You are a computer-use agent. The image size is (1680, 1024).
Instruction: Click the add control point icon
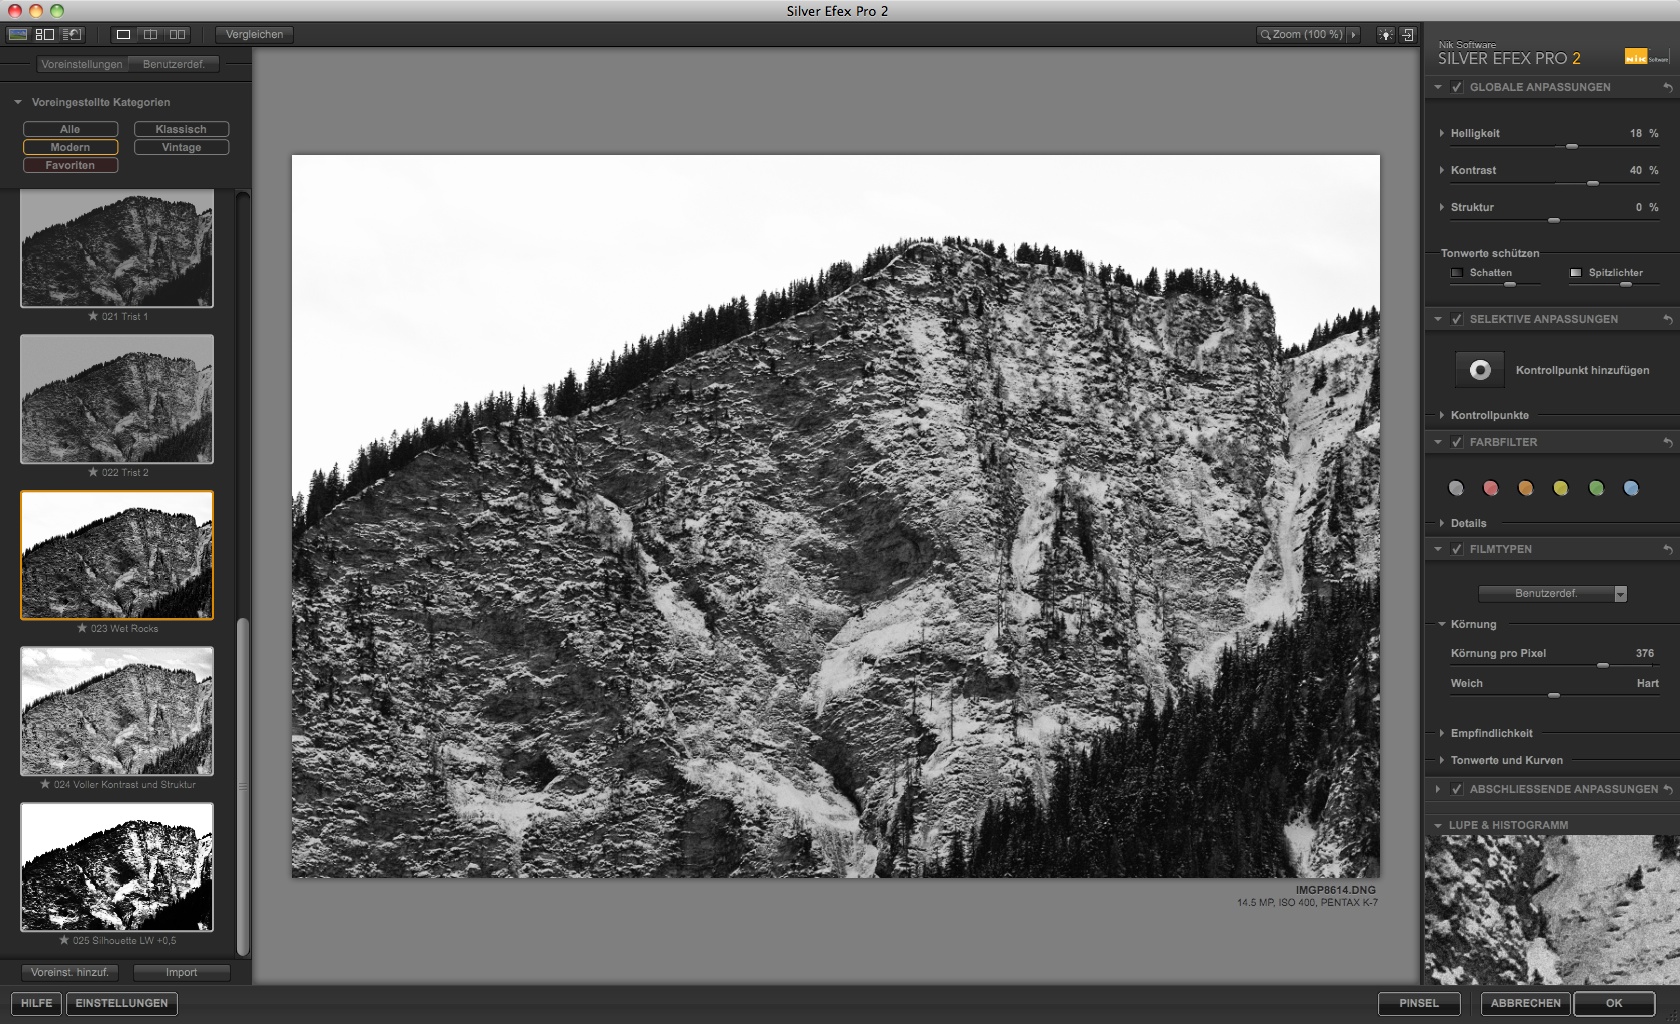coord(1480,370)
